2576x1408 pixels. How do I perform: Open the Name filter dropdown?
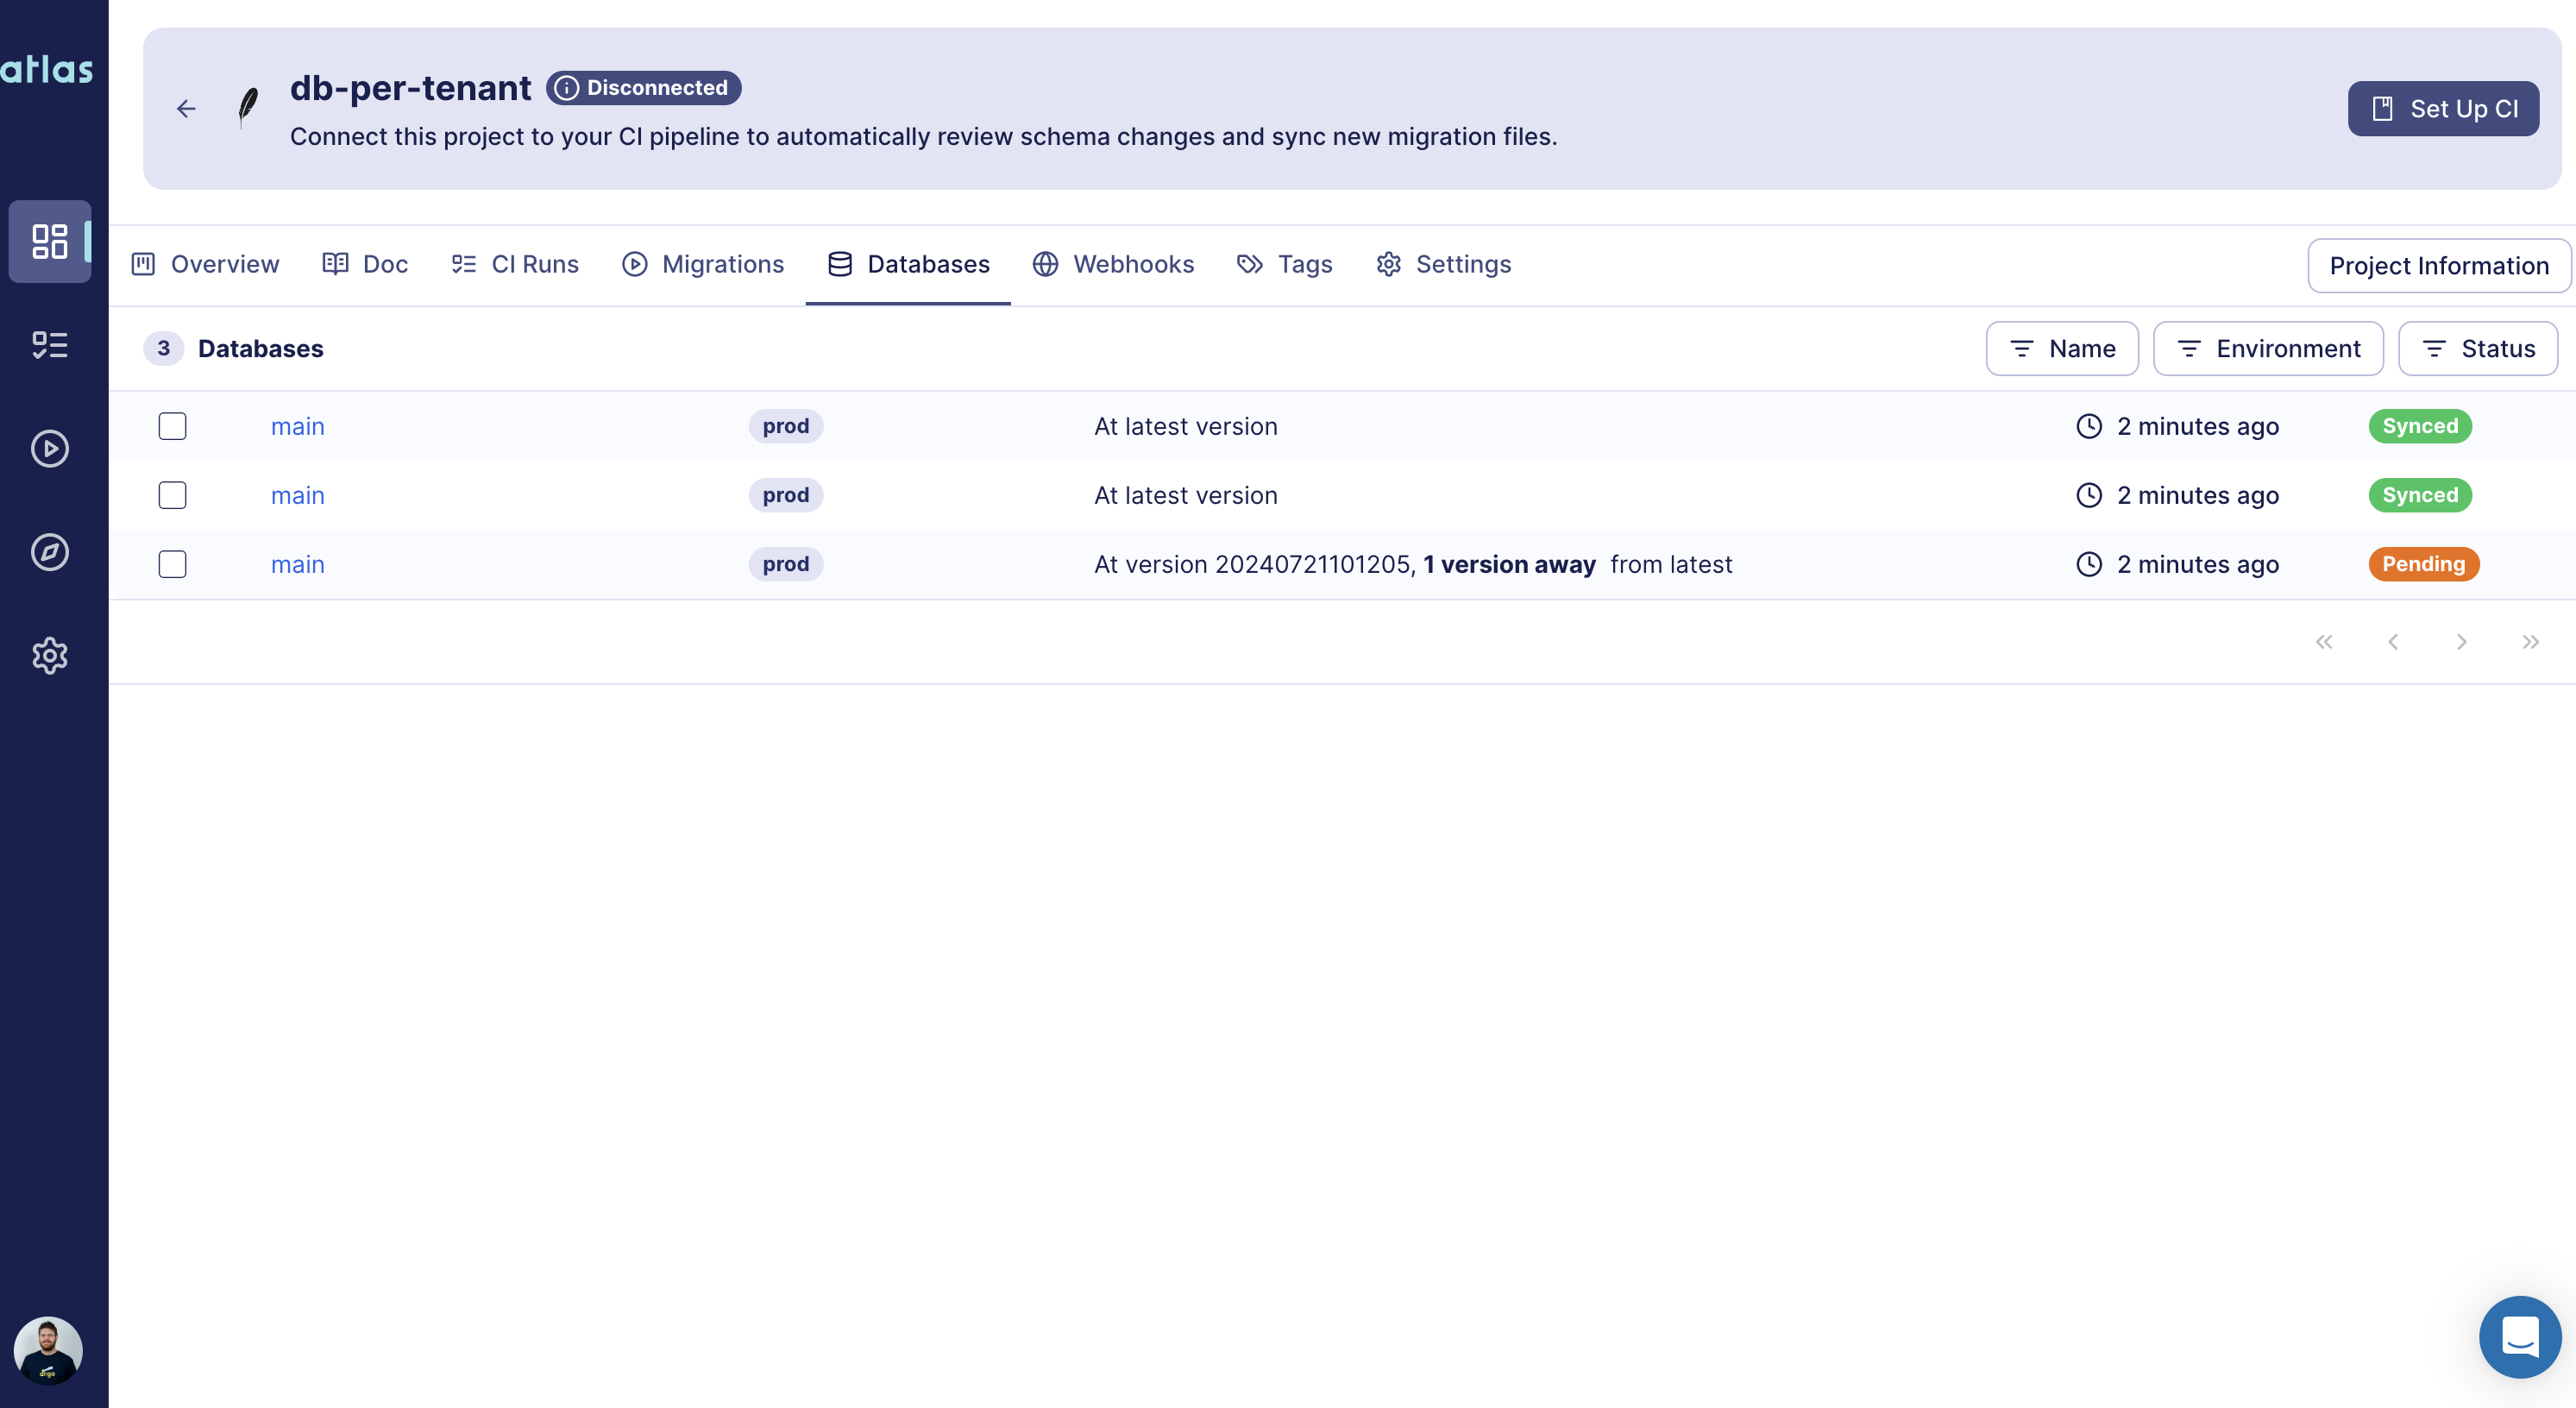click(2062, 348)
